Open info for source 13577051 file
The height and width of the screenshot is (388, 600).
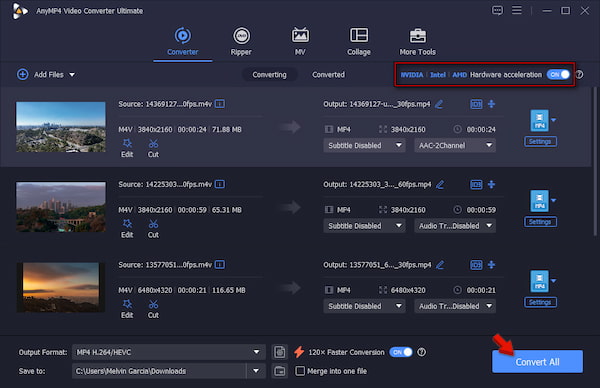220,264
